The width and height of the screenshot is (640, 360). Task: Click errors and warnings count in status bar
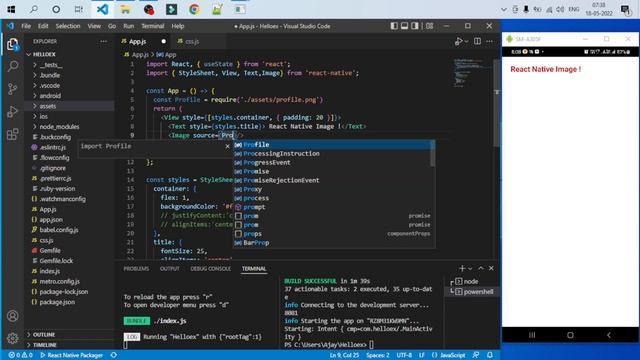point(20,355)
